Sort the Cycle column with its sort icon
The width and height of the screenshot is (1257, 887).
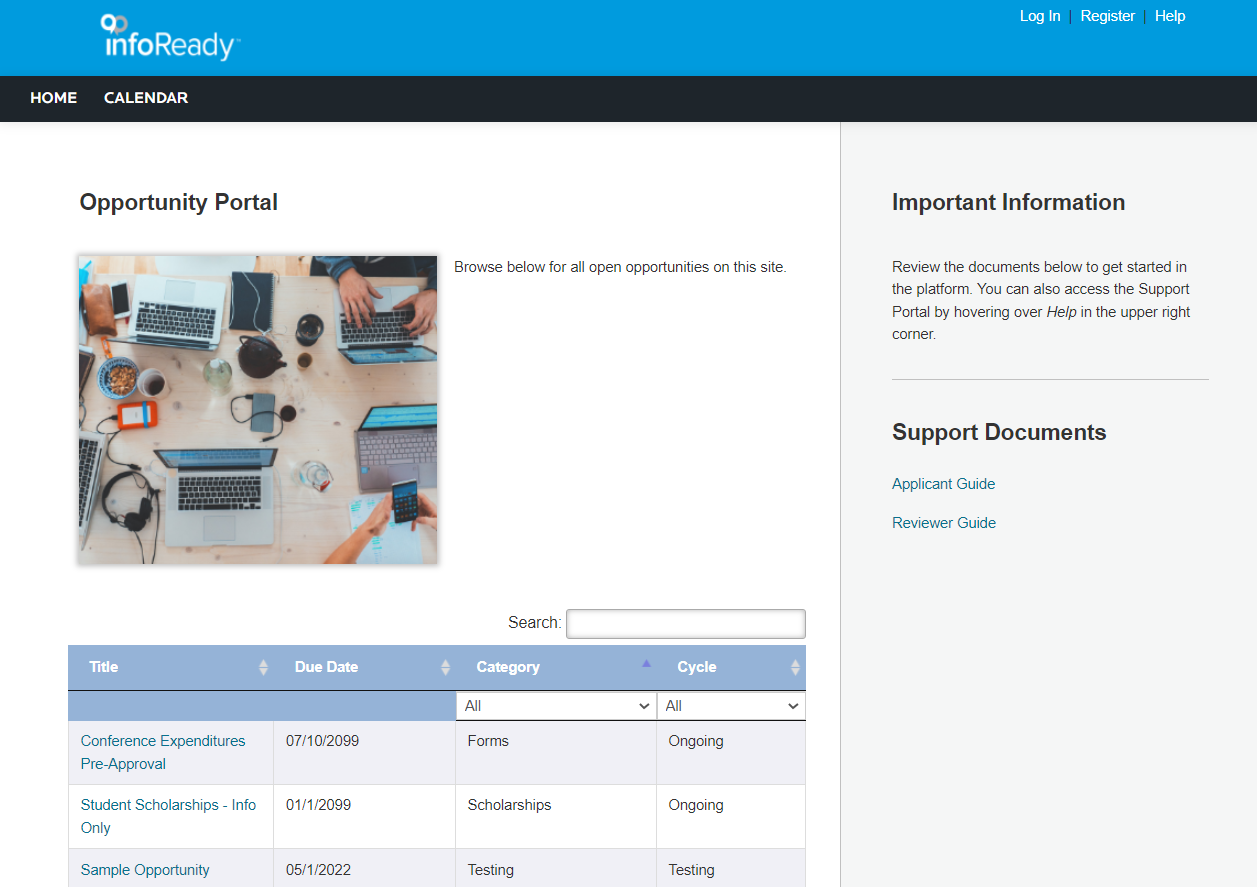pyautogui.click(x=795, y=667)
